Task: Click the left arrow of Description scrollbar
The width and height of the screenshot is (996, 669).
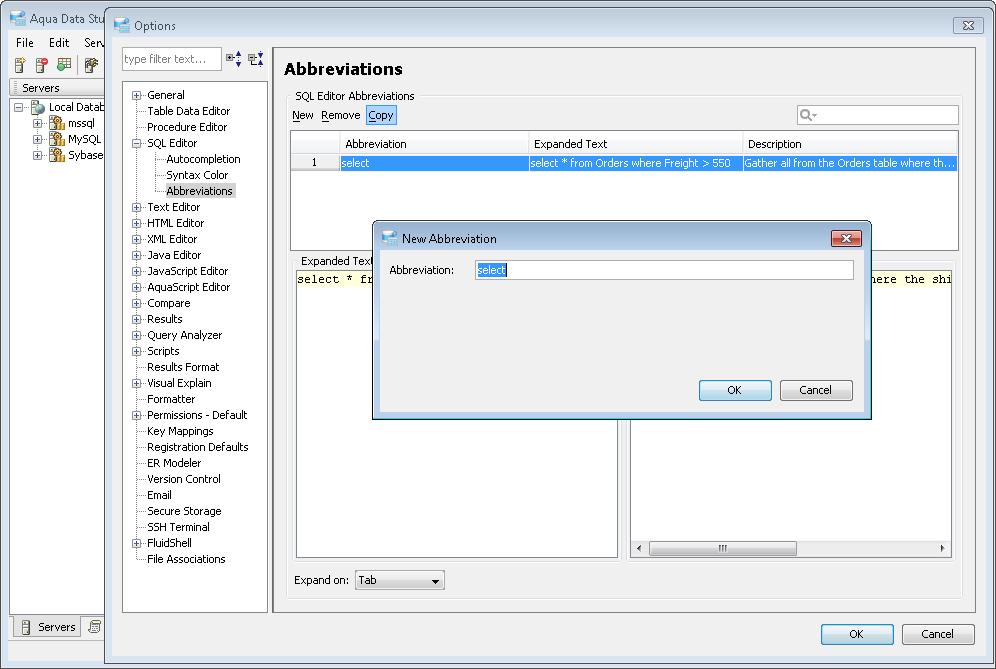Action: tap(638, 548)
